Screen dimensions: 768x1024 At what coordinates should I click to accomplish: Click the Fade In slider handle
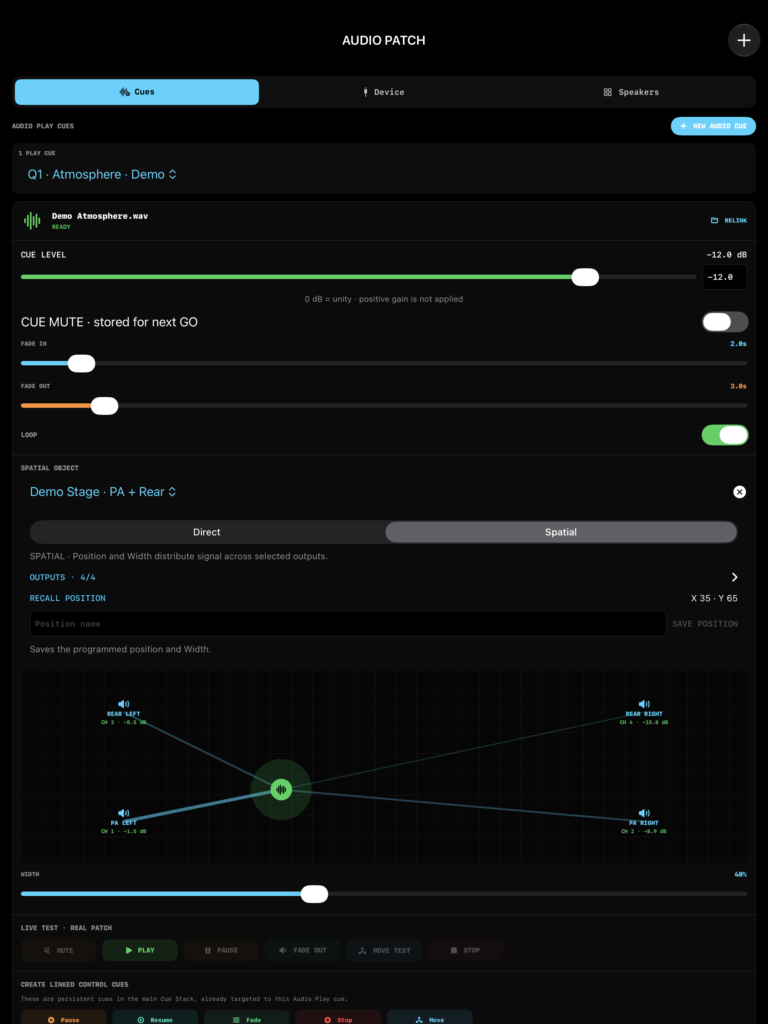(x=82, y=363)
